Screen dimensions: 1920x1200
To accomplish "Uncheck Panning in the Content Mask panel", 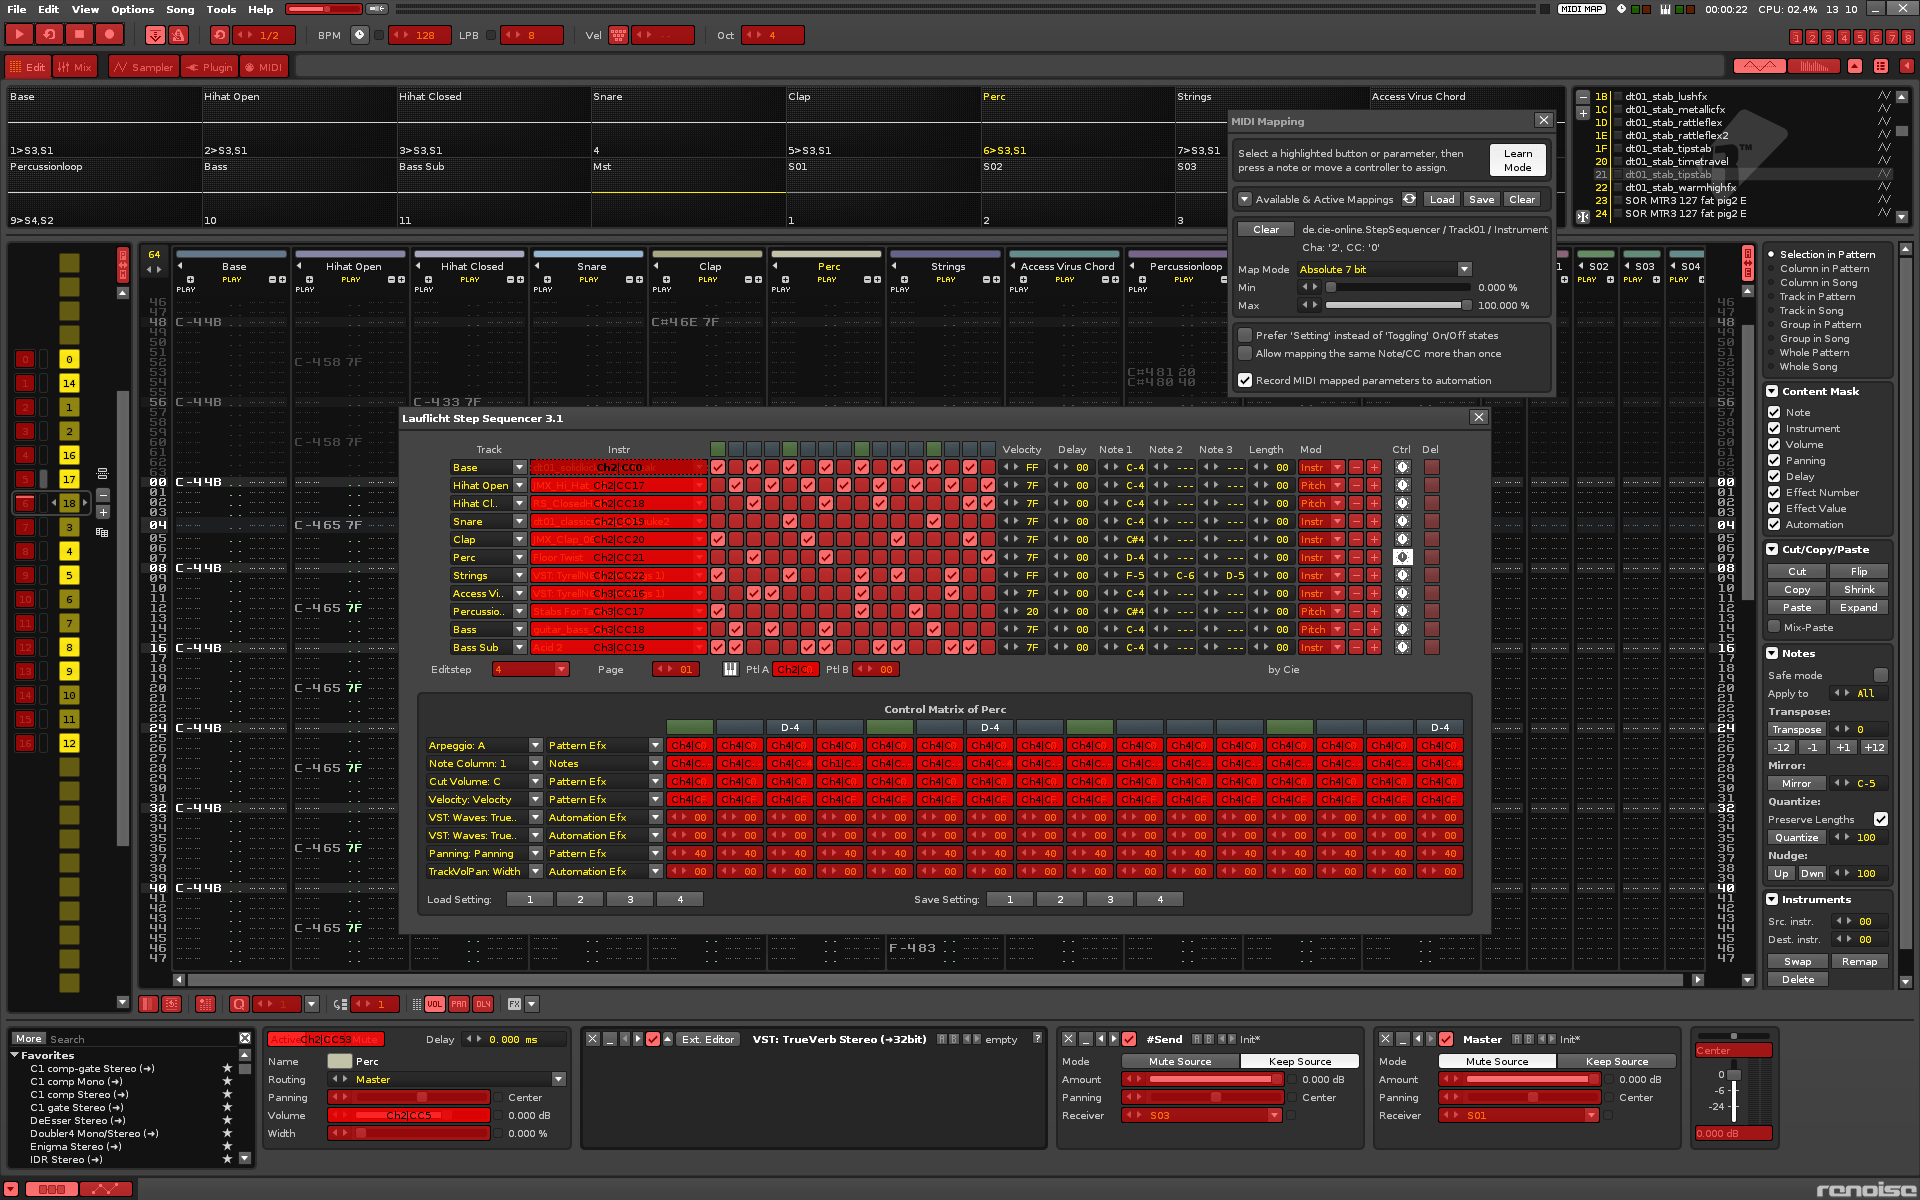I will tap(1775, 460).
